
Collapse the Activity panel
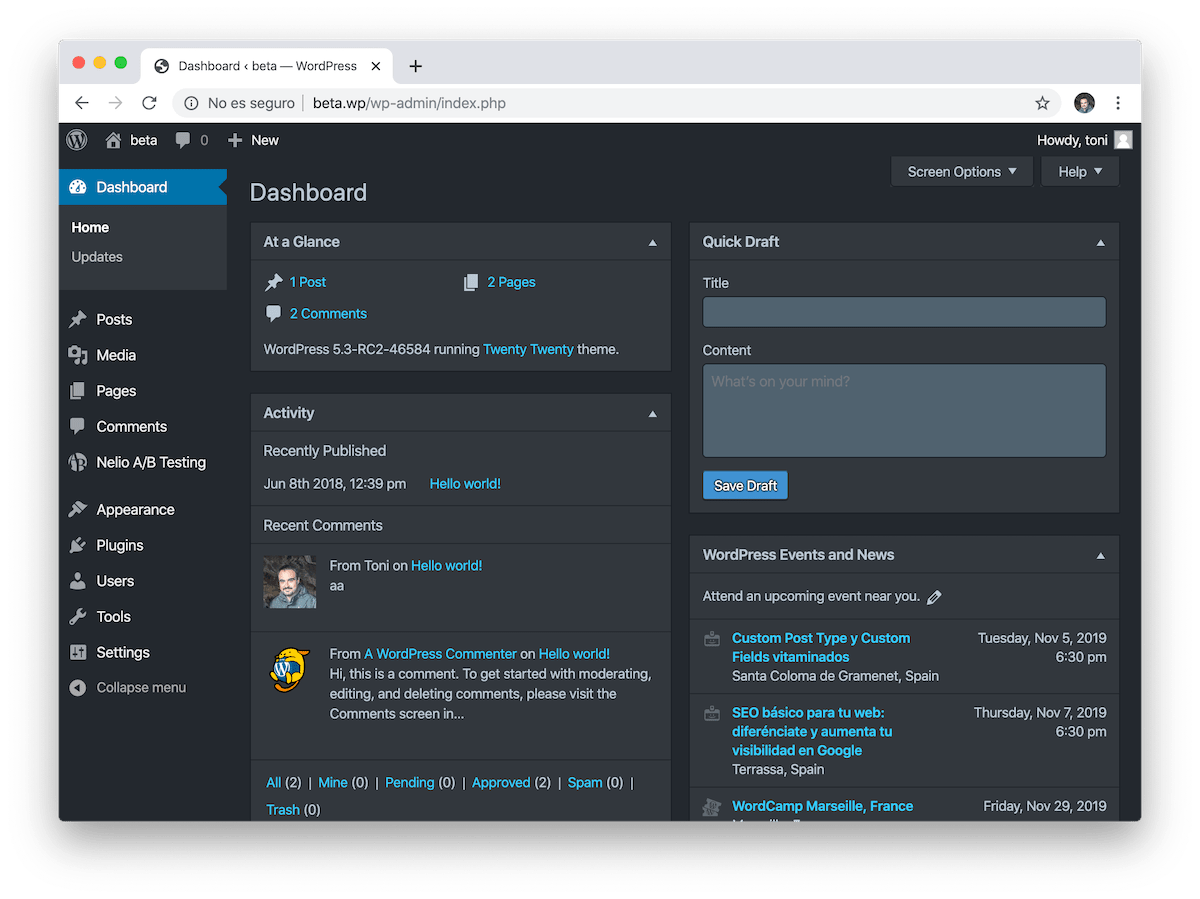653,413
